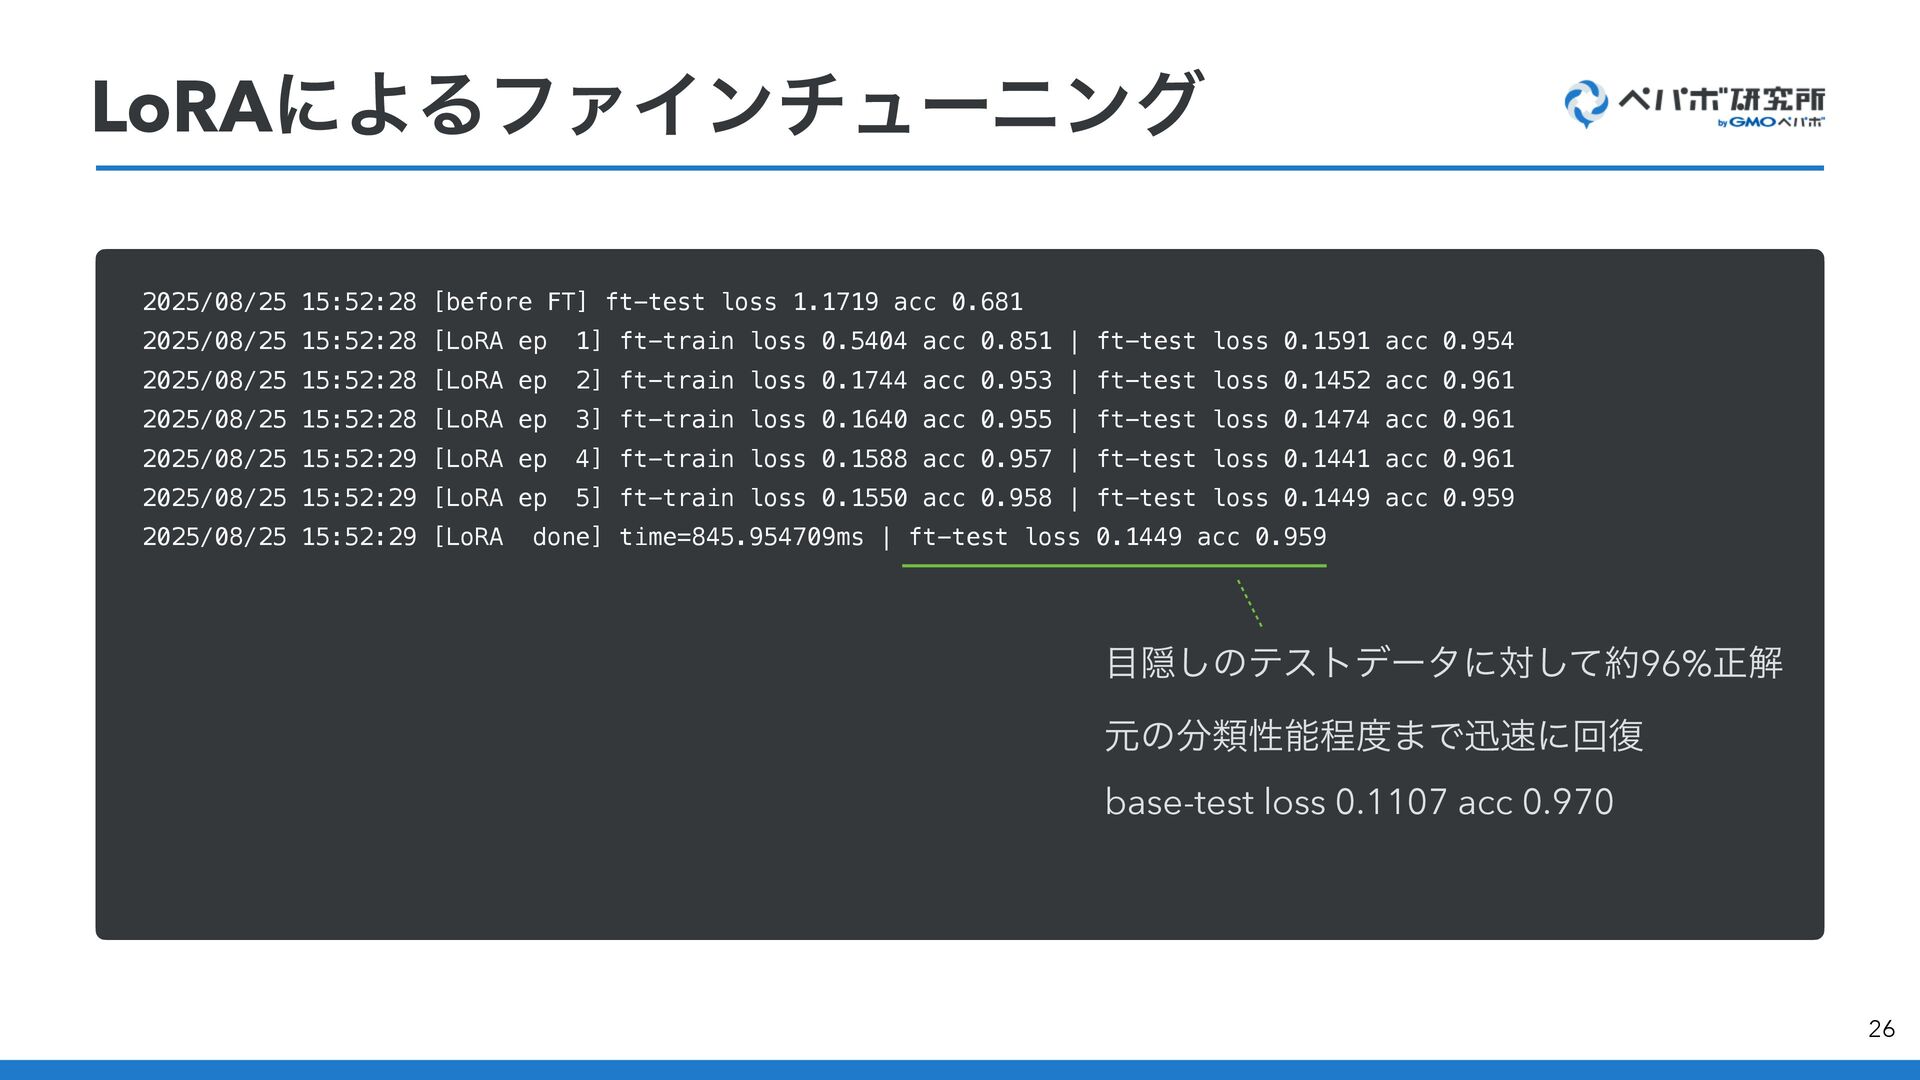Select the [before FT] ft-test loss 1.1719 log line

(x=583, y=302)
